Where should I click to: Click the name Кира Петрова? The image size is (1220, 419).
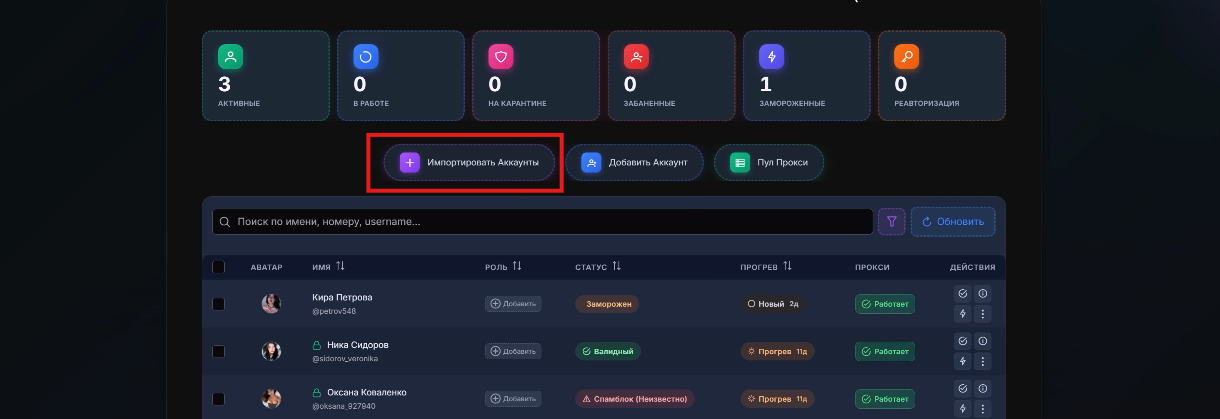[342, 297]
